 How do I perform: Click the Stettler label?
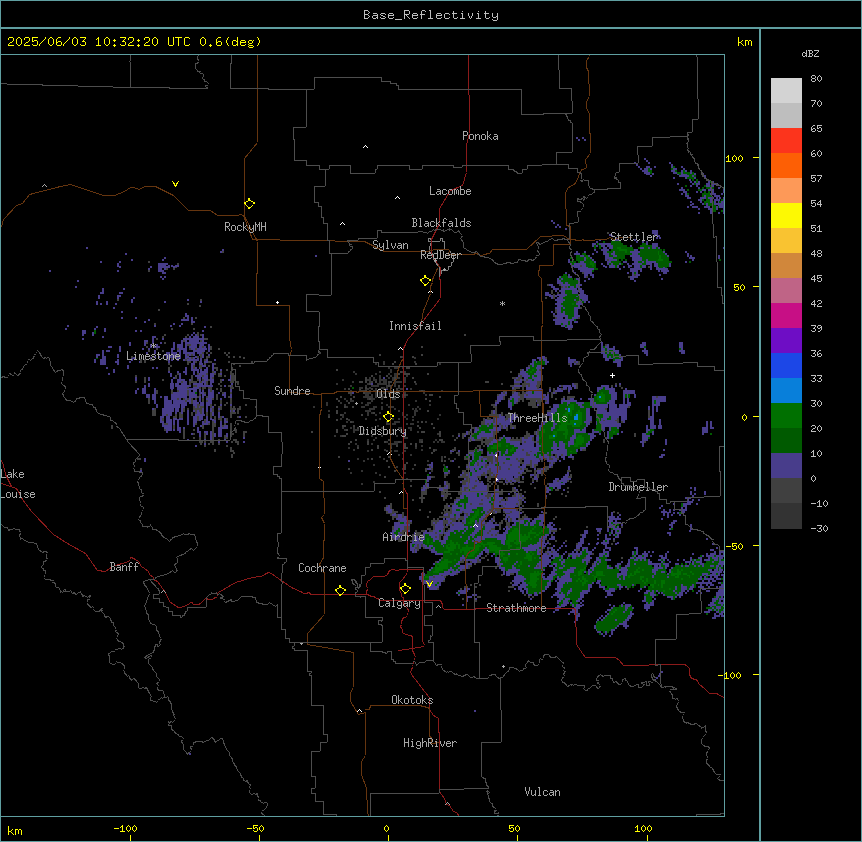tap(634, 237)
